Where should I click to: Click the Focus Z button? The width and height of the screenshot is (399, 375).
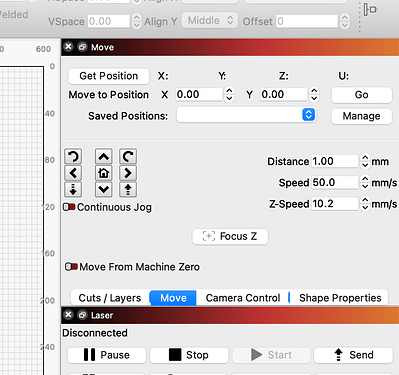230,236
